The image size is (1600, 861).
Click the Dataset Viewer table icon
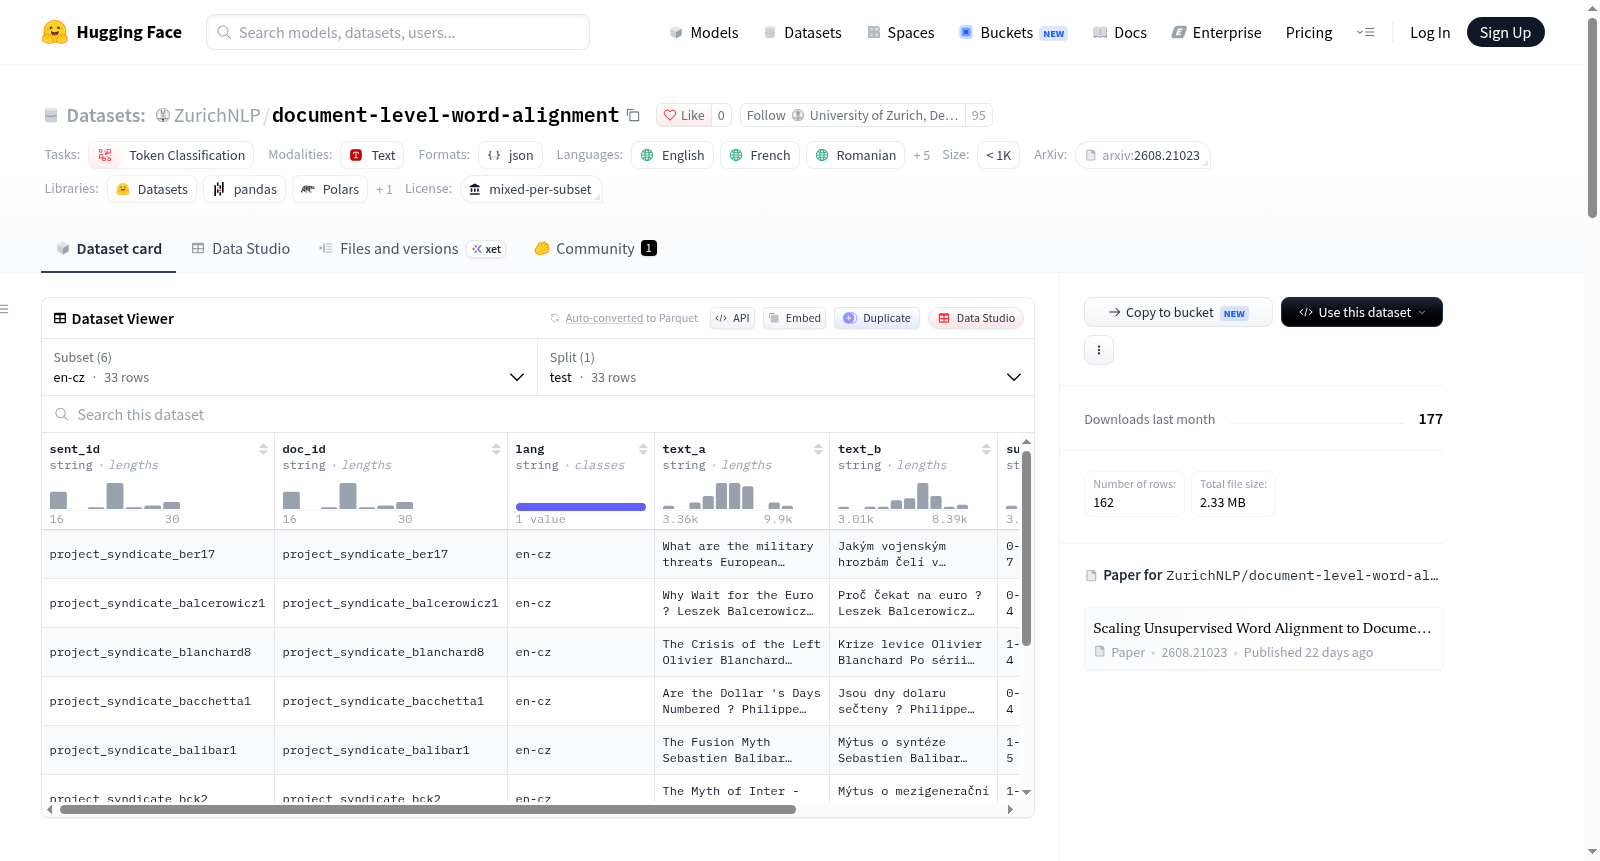(60, 318)
